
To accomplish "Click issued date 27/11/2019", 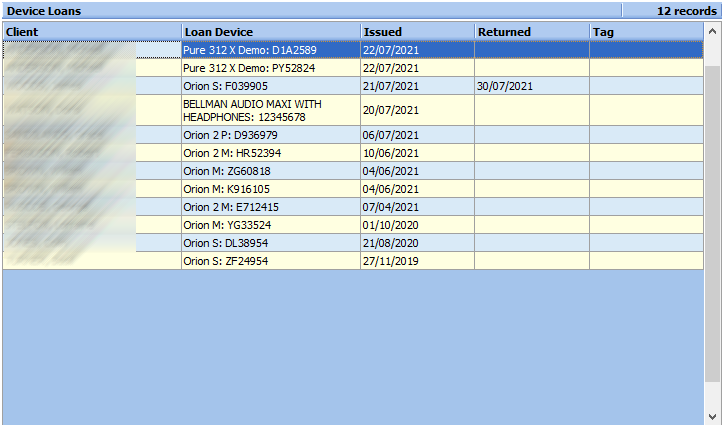I will click(391, 261).
